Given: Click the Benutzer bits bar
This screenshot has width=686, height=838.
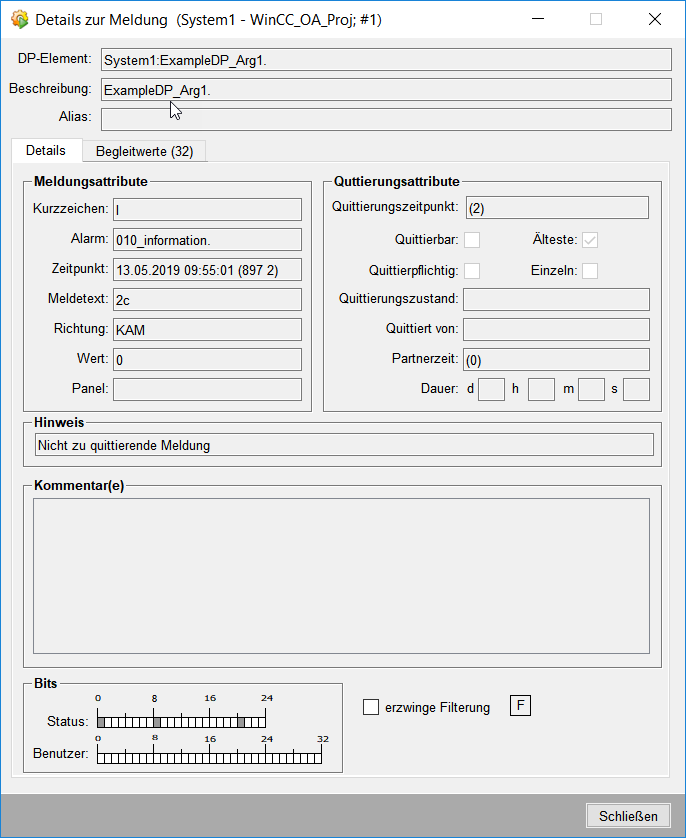Looking at the screenshot, I should coord(209,757).
